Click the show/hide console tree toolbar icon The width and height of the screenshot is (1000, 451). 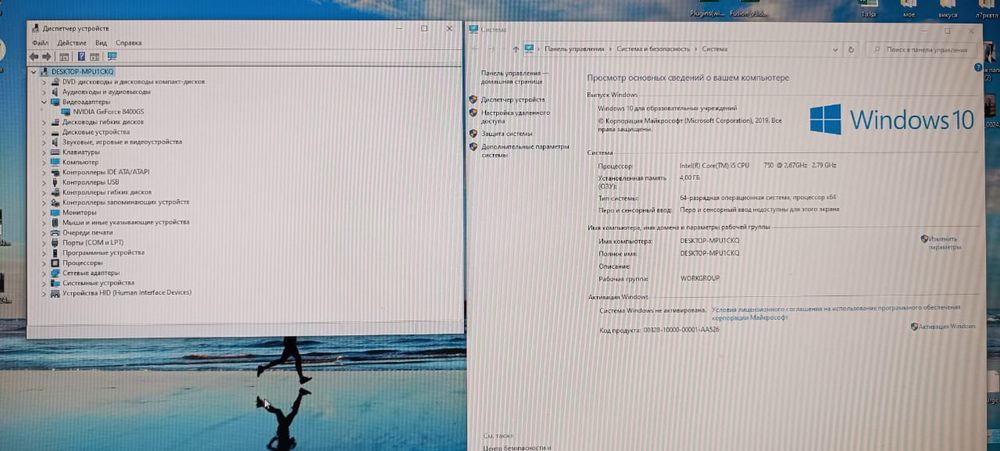[64, 57]
